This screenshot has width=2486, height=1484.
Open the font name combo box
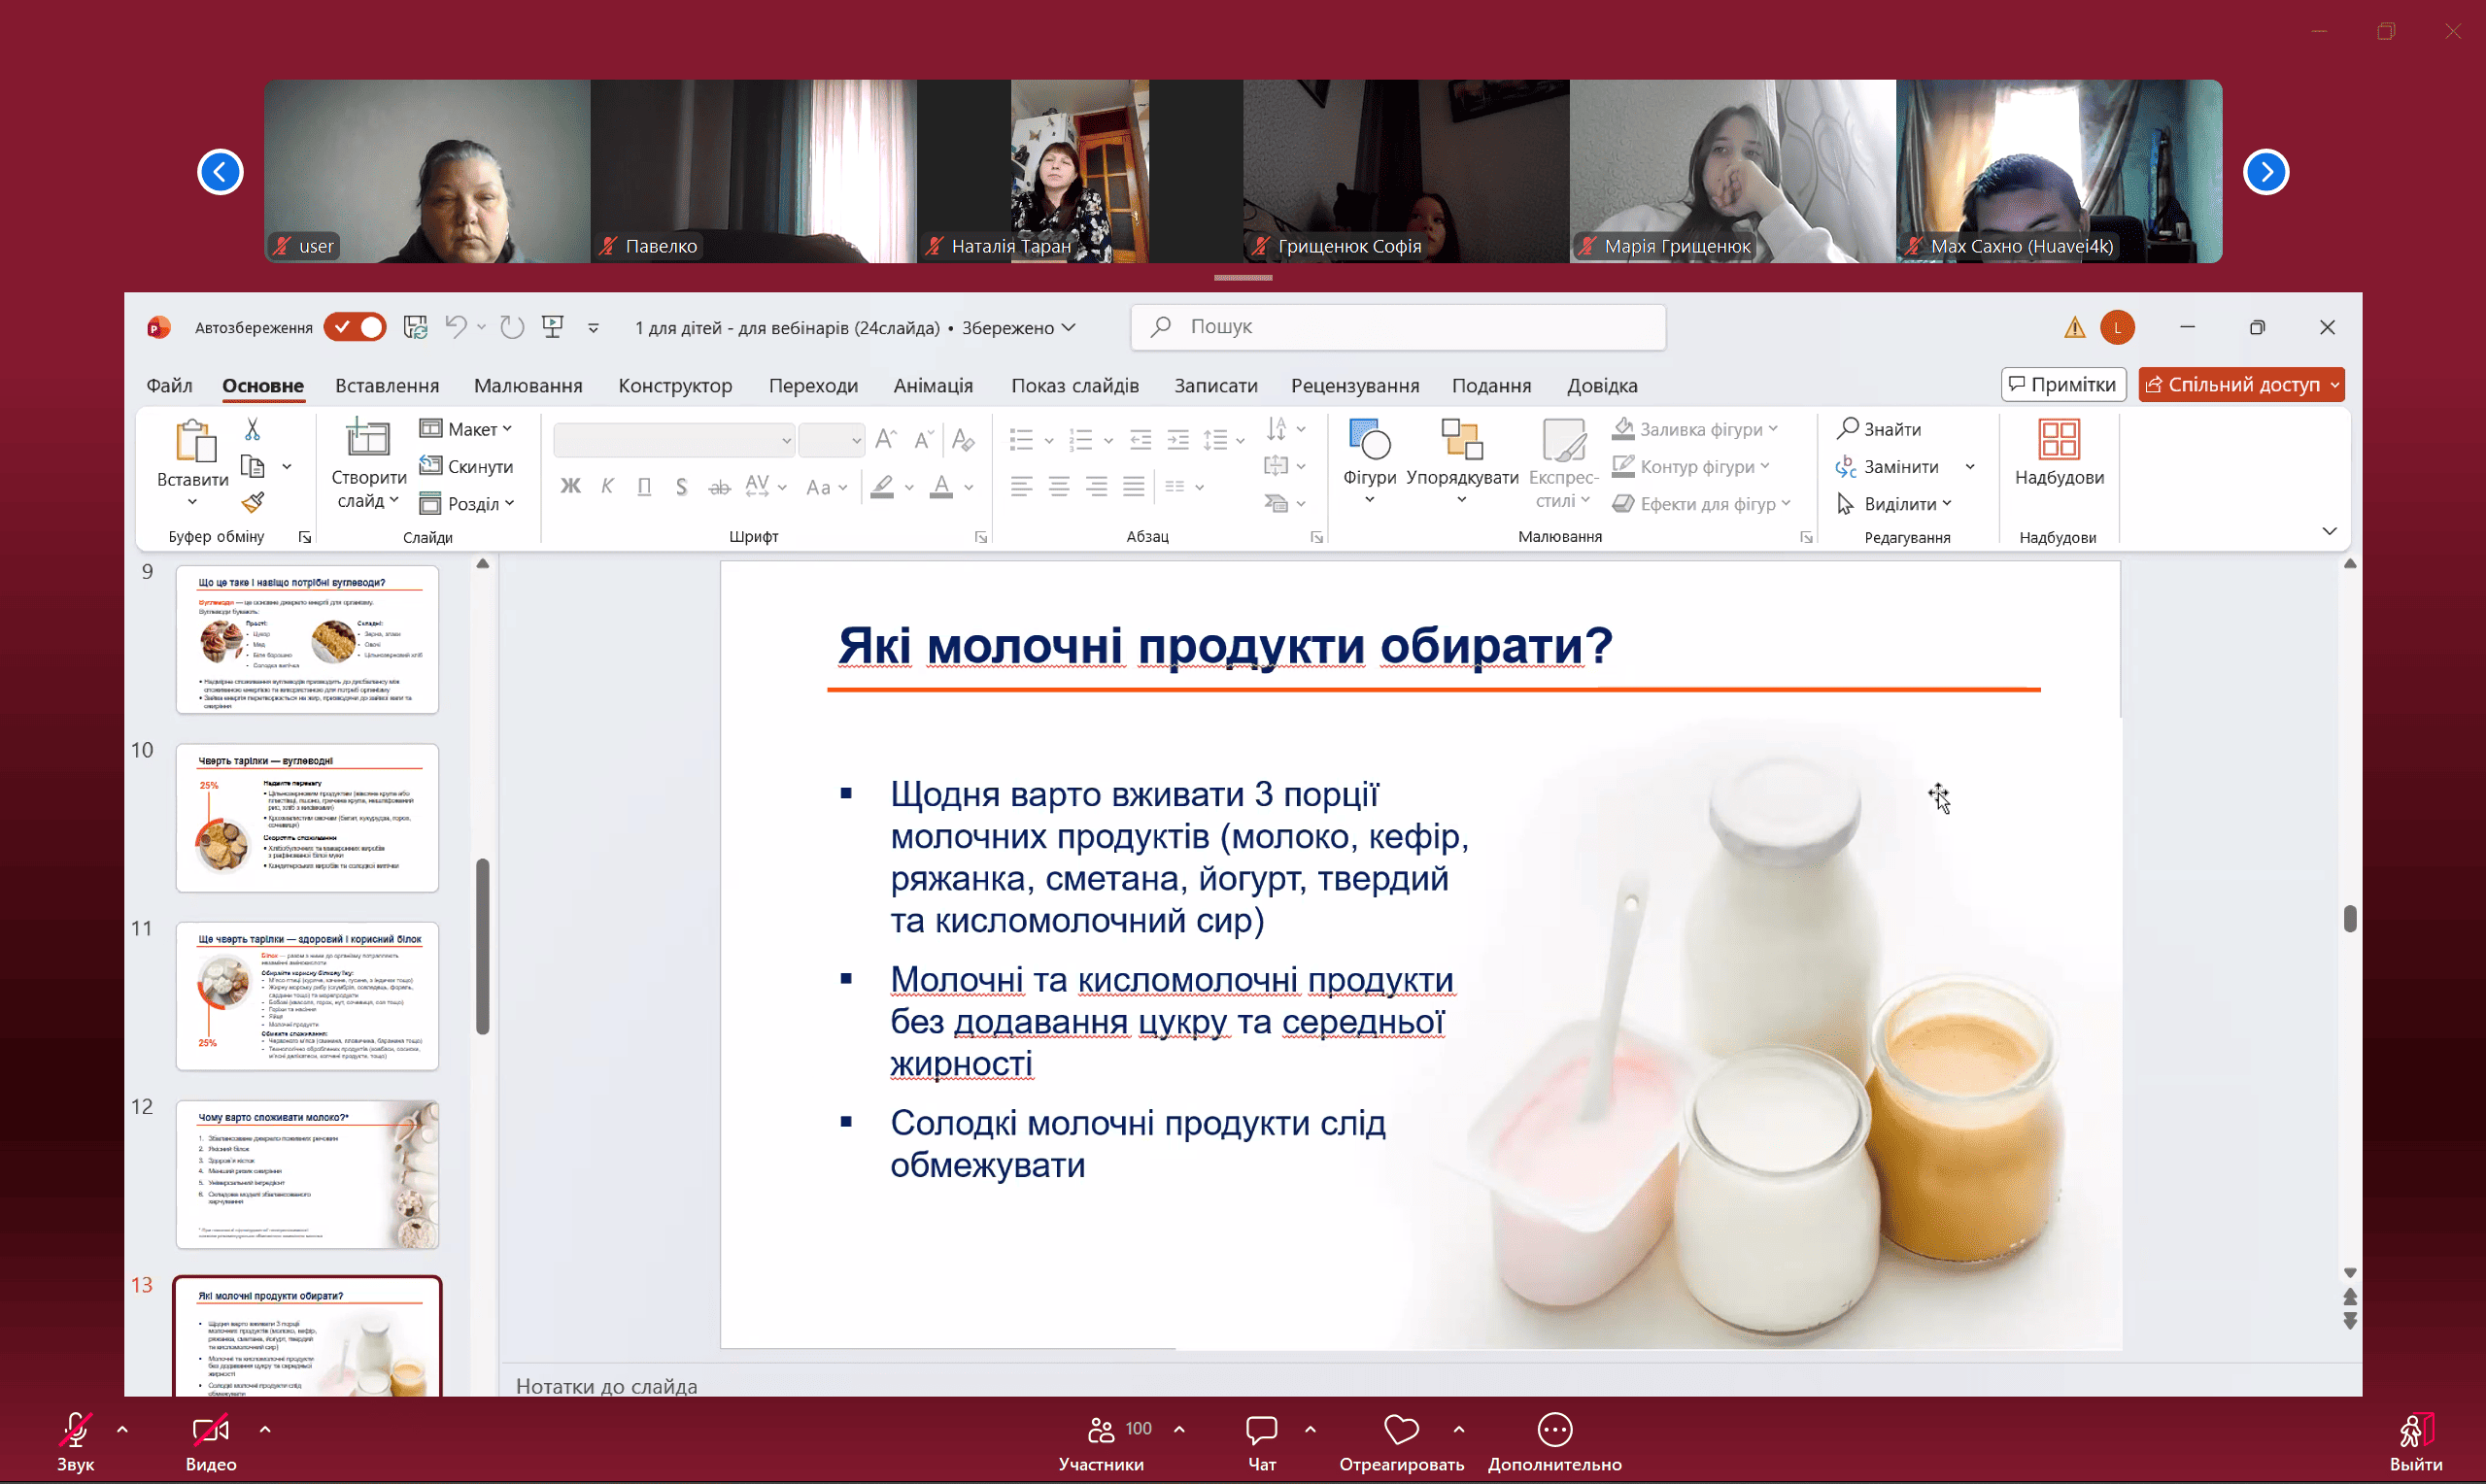tap(674, 440)
